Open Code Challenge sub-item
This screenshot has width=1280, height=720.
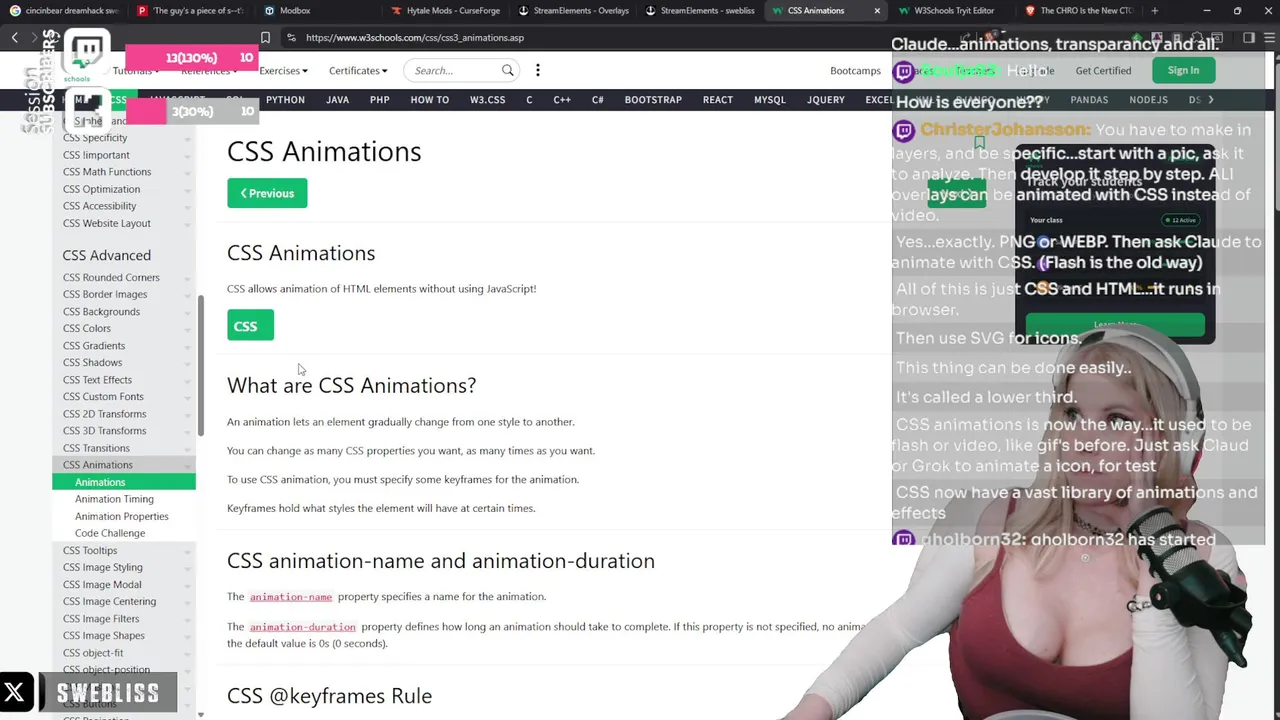point(110,533)
